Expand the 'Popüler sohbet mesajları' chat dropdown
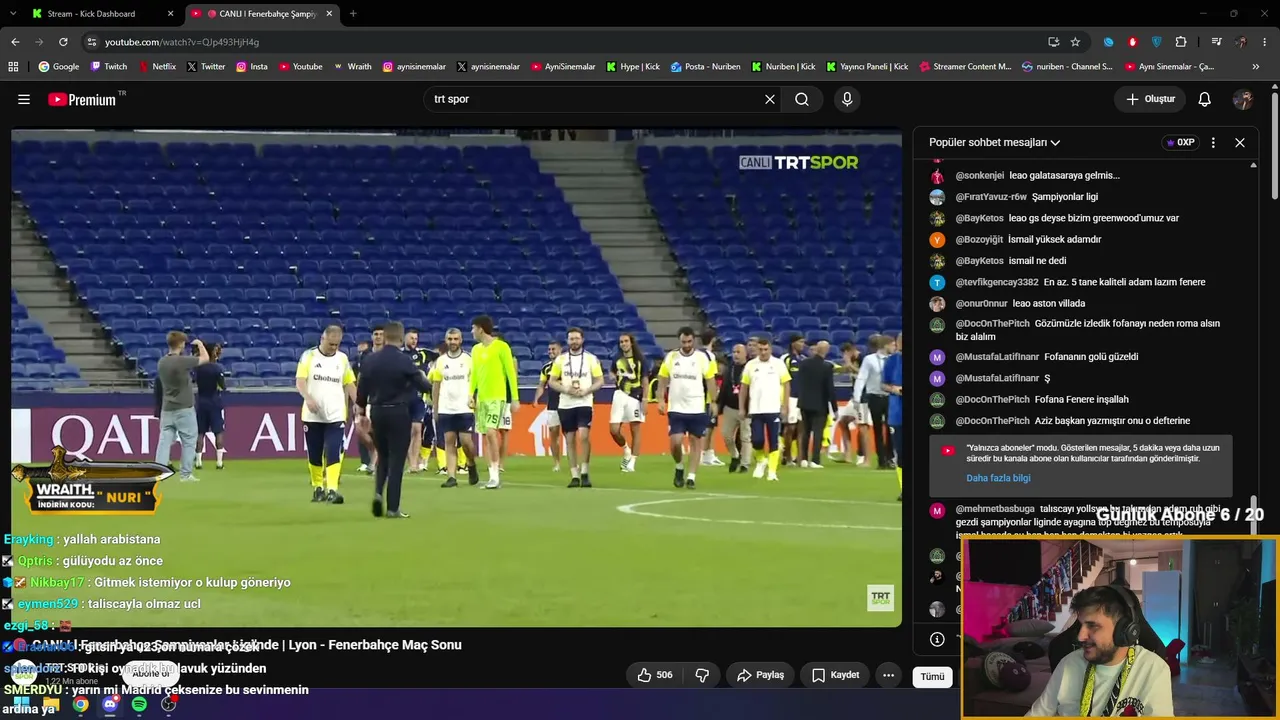The height and width of the screenshot is (720, 1280). point(994,142)
